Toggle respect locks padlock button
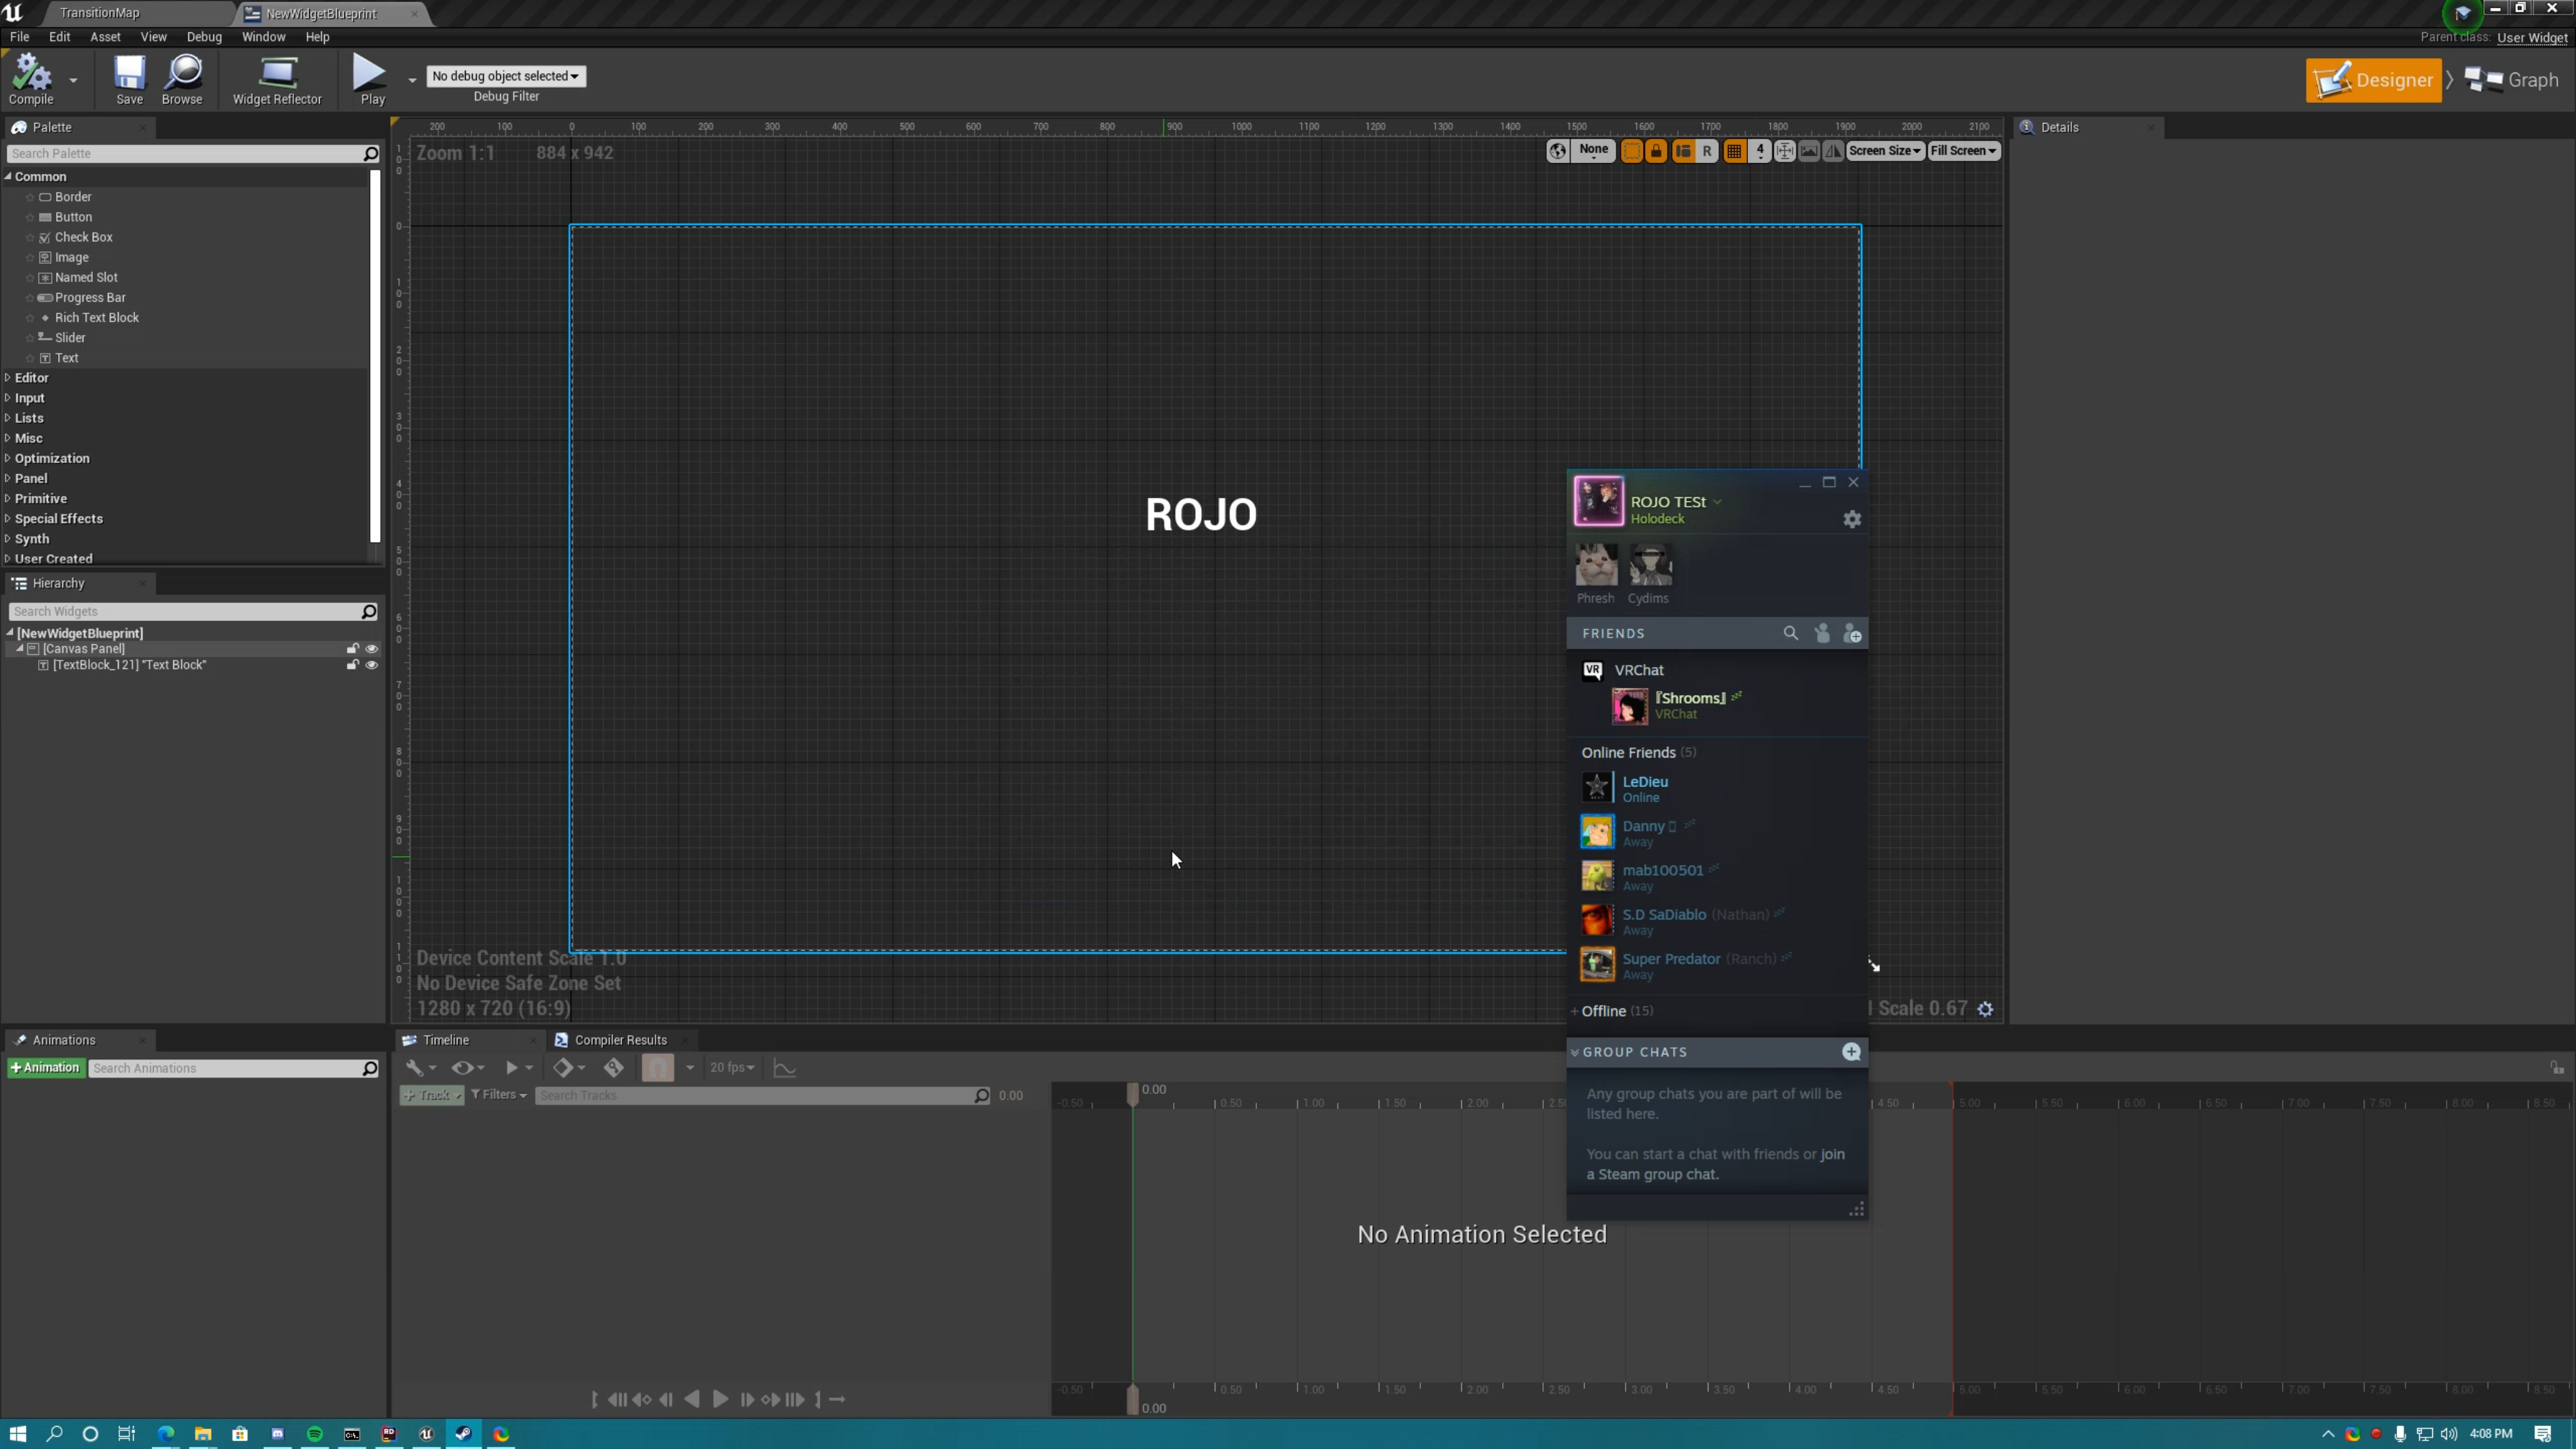This screenshot has height=1449, width=2576. [x=1656, y=151]
